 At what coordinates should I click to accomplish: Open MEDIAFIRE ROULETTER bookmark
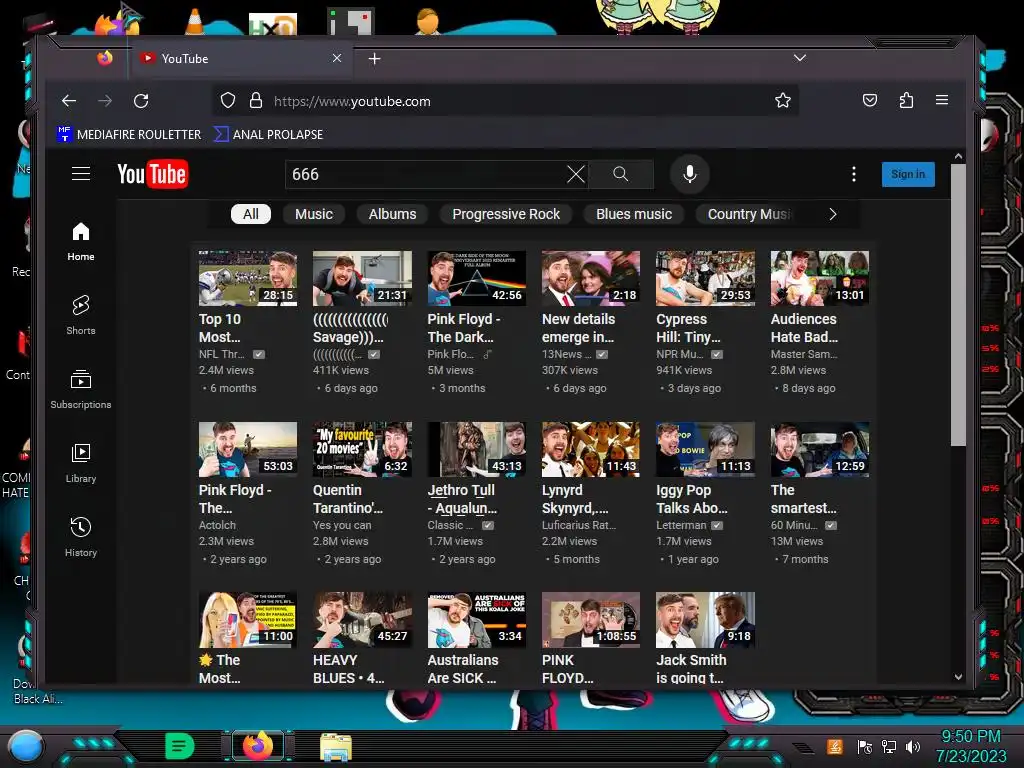click(129, 135)
